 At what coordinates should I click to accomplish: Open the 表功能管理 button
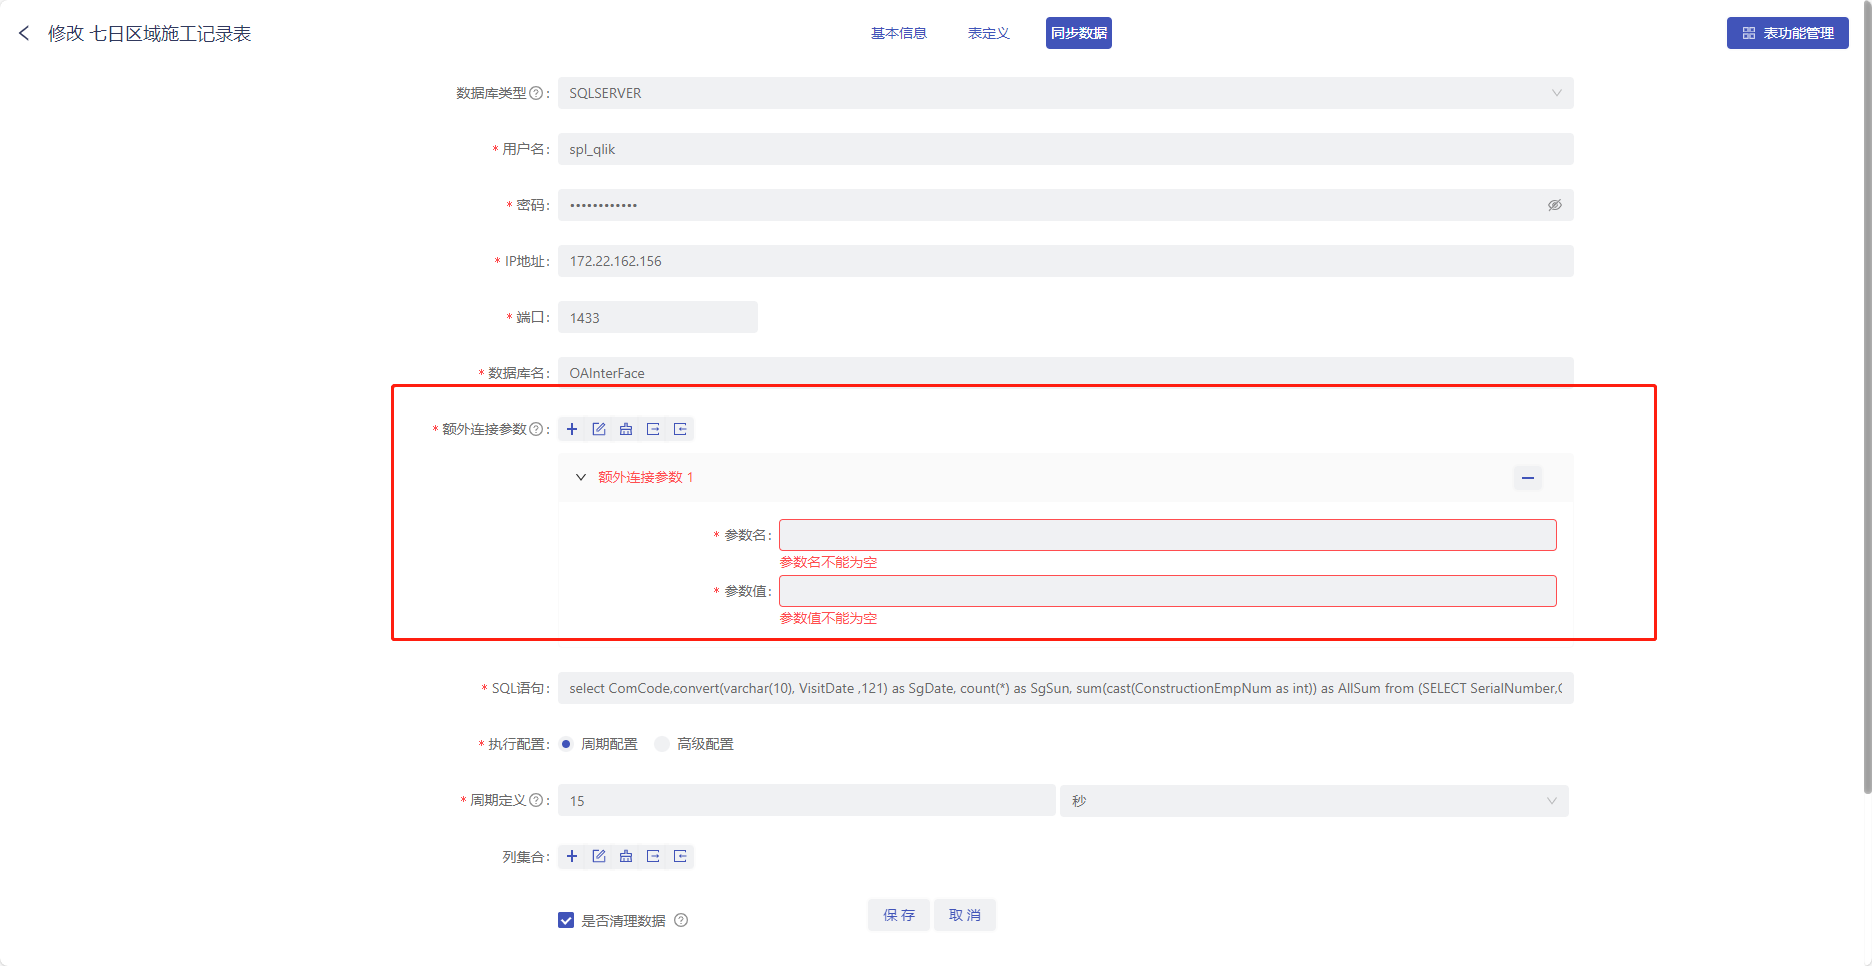[1788, 33]
